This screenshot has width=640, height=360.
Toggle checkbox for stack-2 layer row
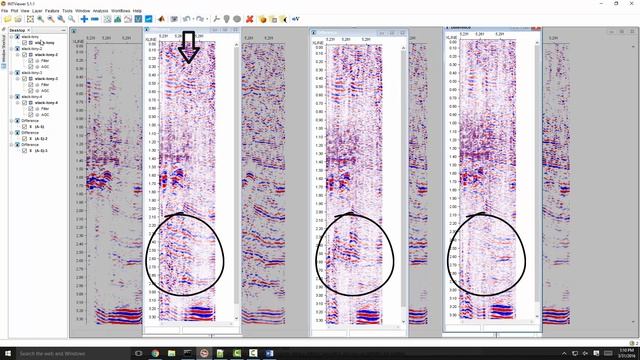point(24,55)
